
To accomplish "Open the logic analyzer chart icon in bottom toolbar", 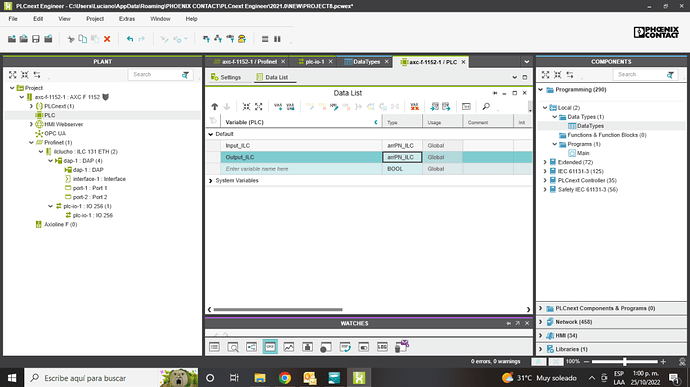I will click(289, 347).
